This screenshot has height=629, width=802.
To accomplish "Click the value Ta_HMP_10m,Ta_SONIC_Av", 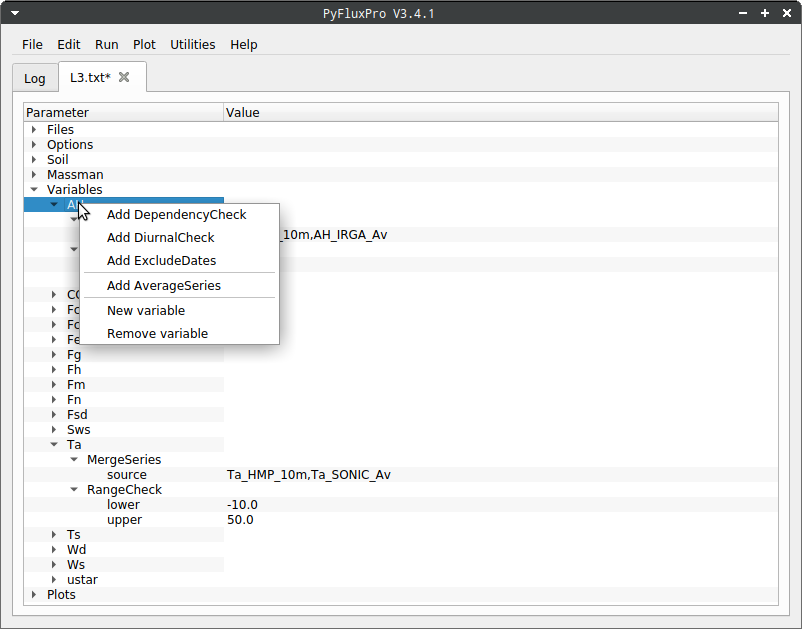I will pyautogui.click(x=309, y=475).
